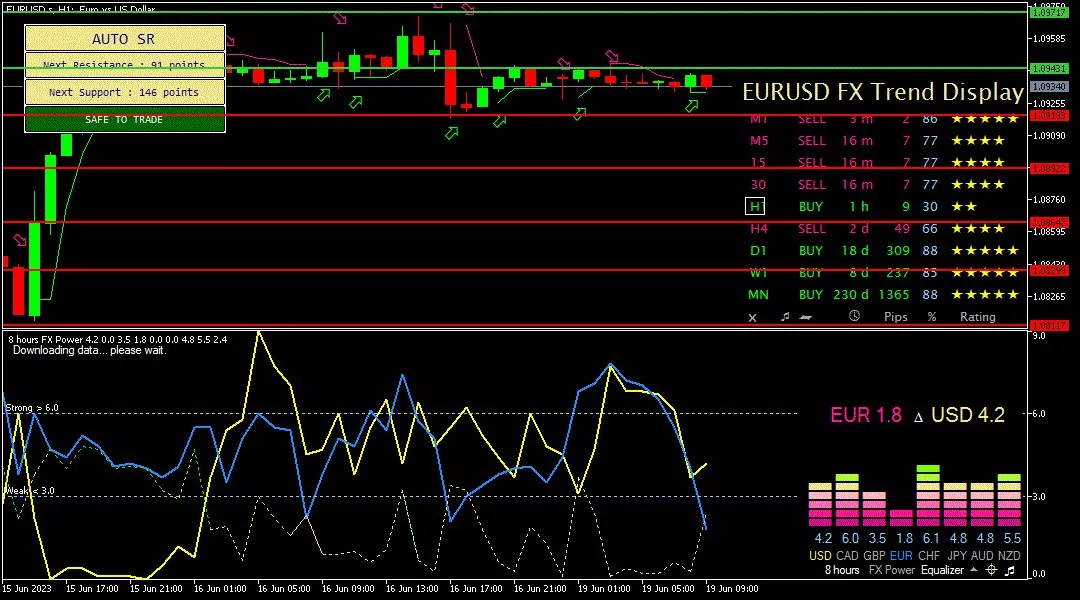Click Next Support : 146 points box
Screen dimensions: 1080x600
point(125,92)
